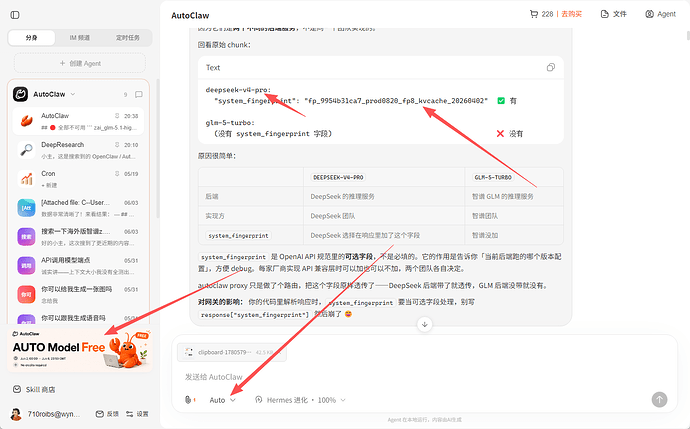The width and height of the screenshot is (690, 429).
Task: Click the GLM-5-TURBO table header
Action: click(493, 177)
